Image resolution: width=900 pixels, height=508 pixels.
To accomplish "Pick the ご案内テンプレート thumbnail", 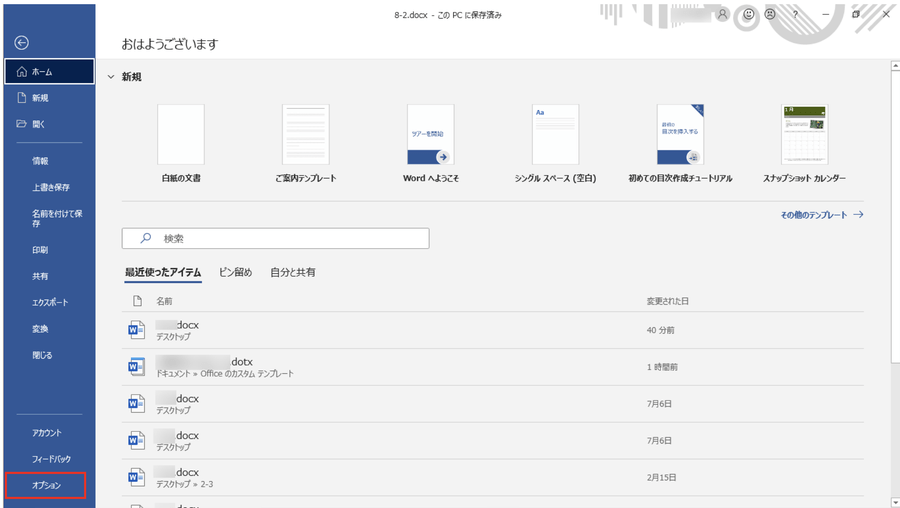I will tap(305, 134).
